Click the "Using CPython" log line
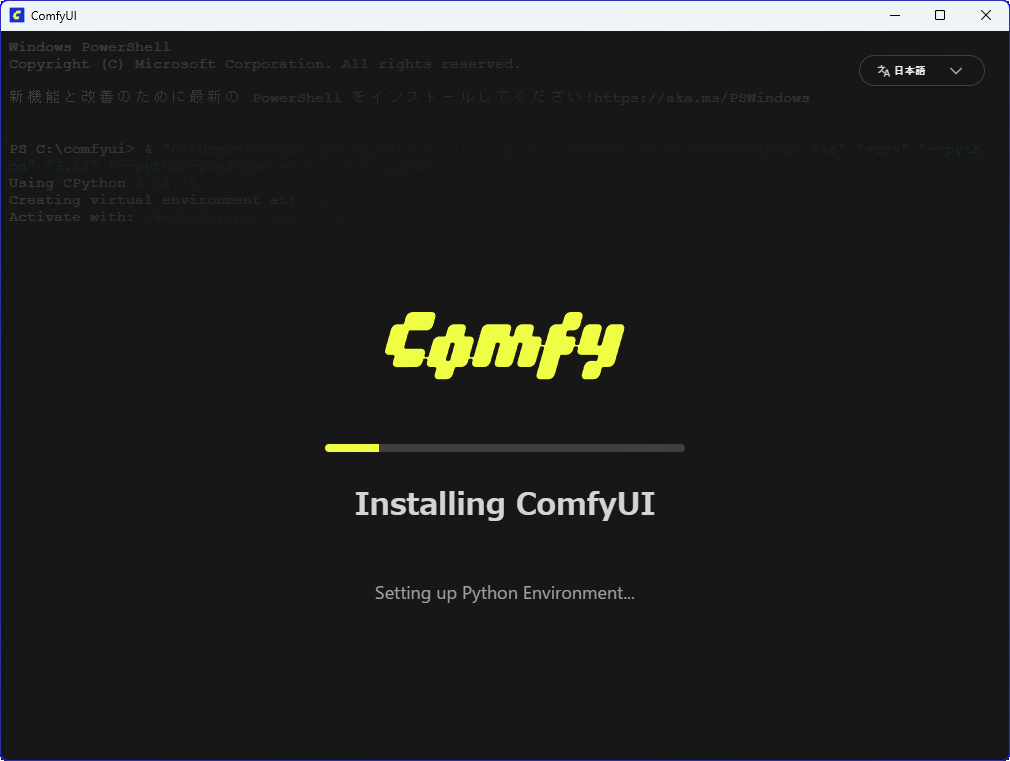The width and height of the screenshot is (1010, 761). point(68,183)
